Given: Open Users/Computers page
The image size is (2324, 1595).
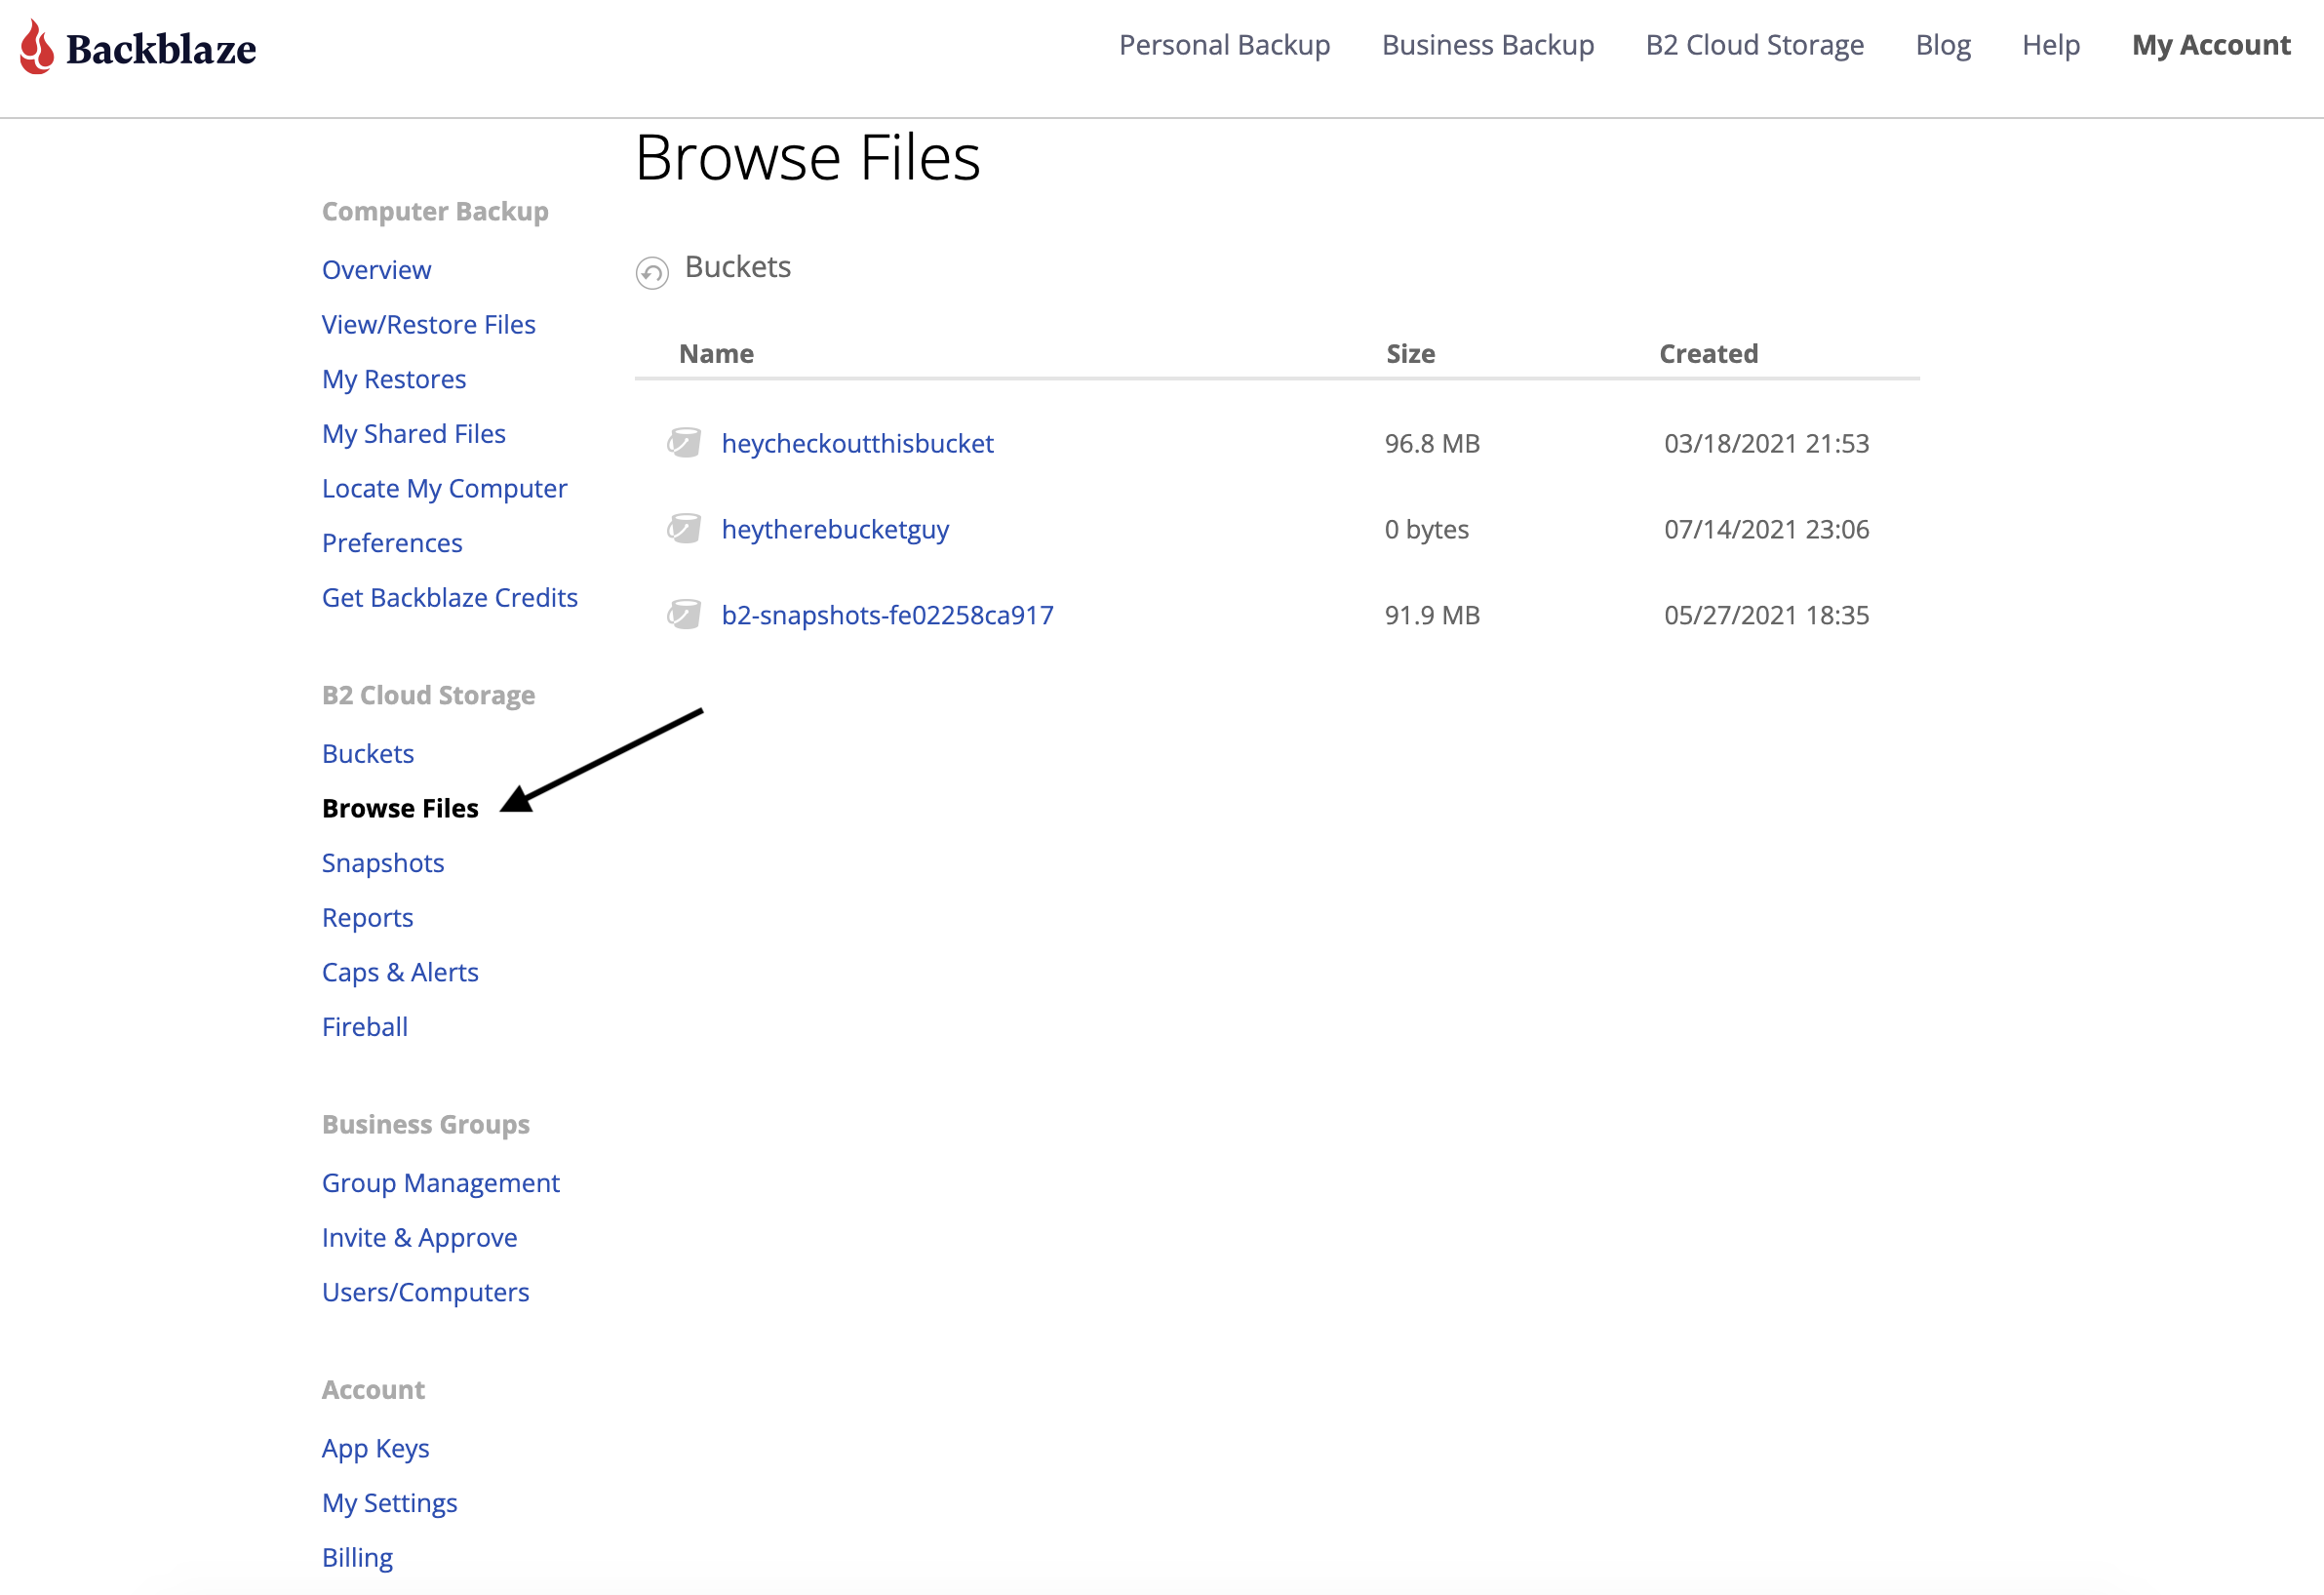Looking at the screenshot, I should click(x=426, y=1292).
